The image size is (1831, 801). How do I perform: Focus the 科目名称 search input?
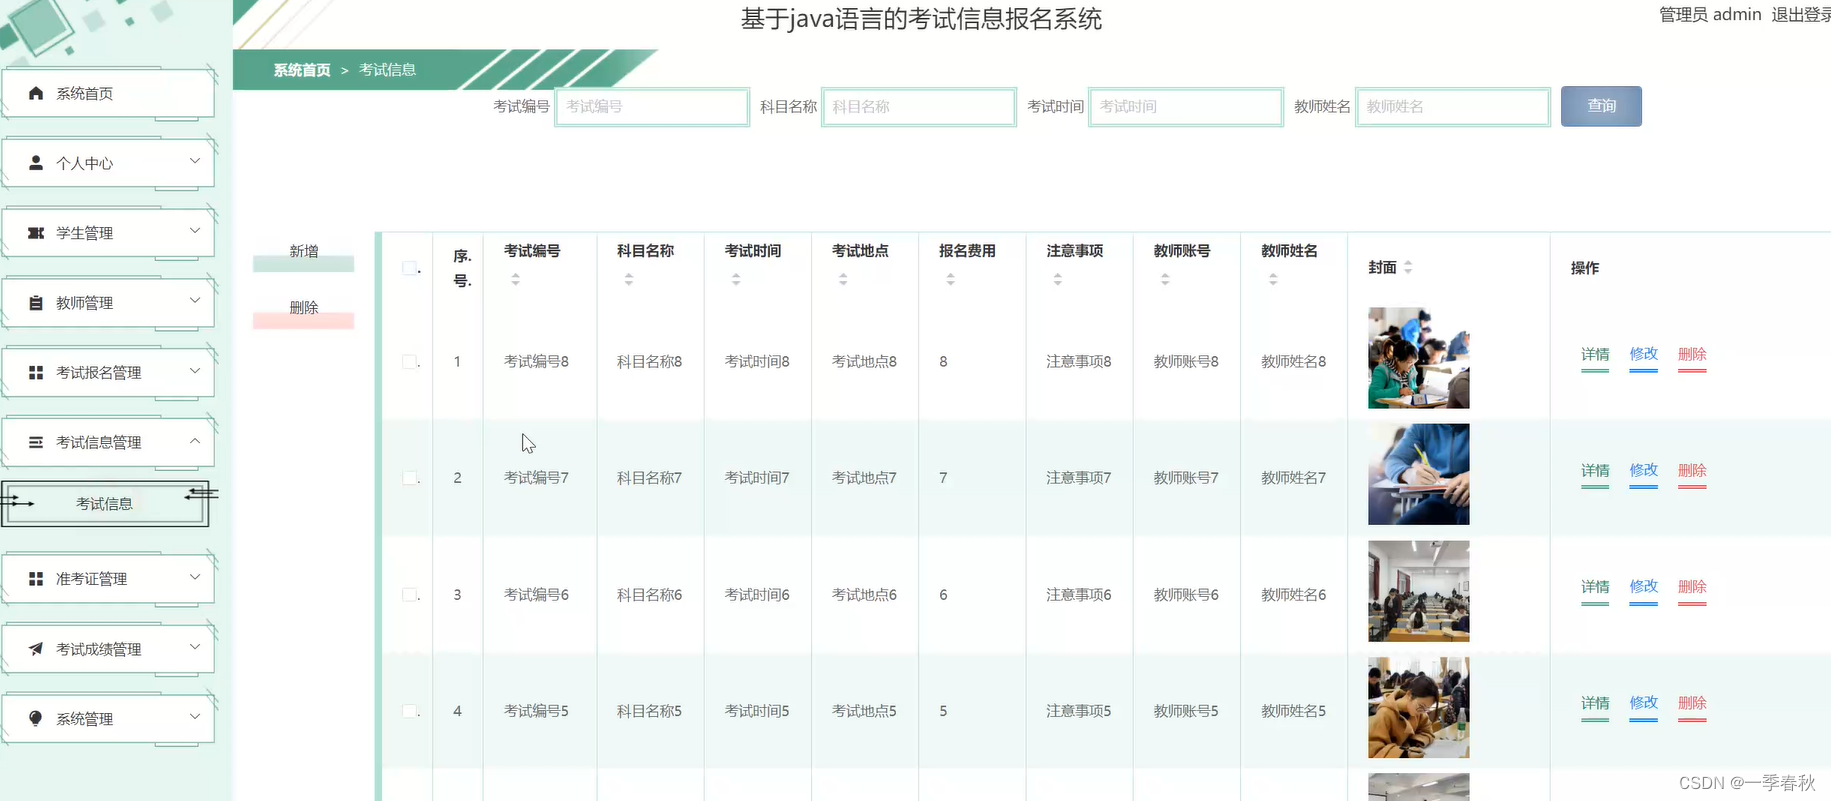[918, 107]
